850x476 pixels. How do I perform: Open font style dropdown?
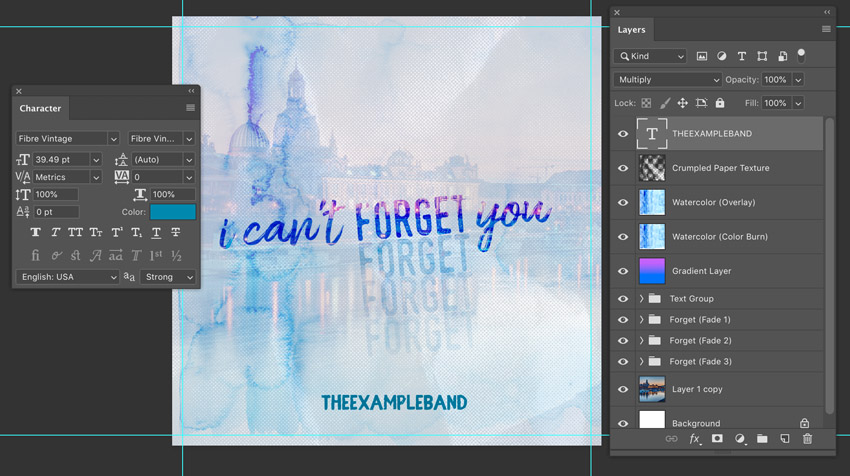tap(161, 138)
